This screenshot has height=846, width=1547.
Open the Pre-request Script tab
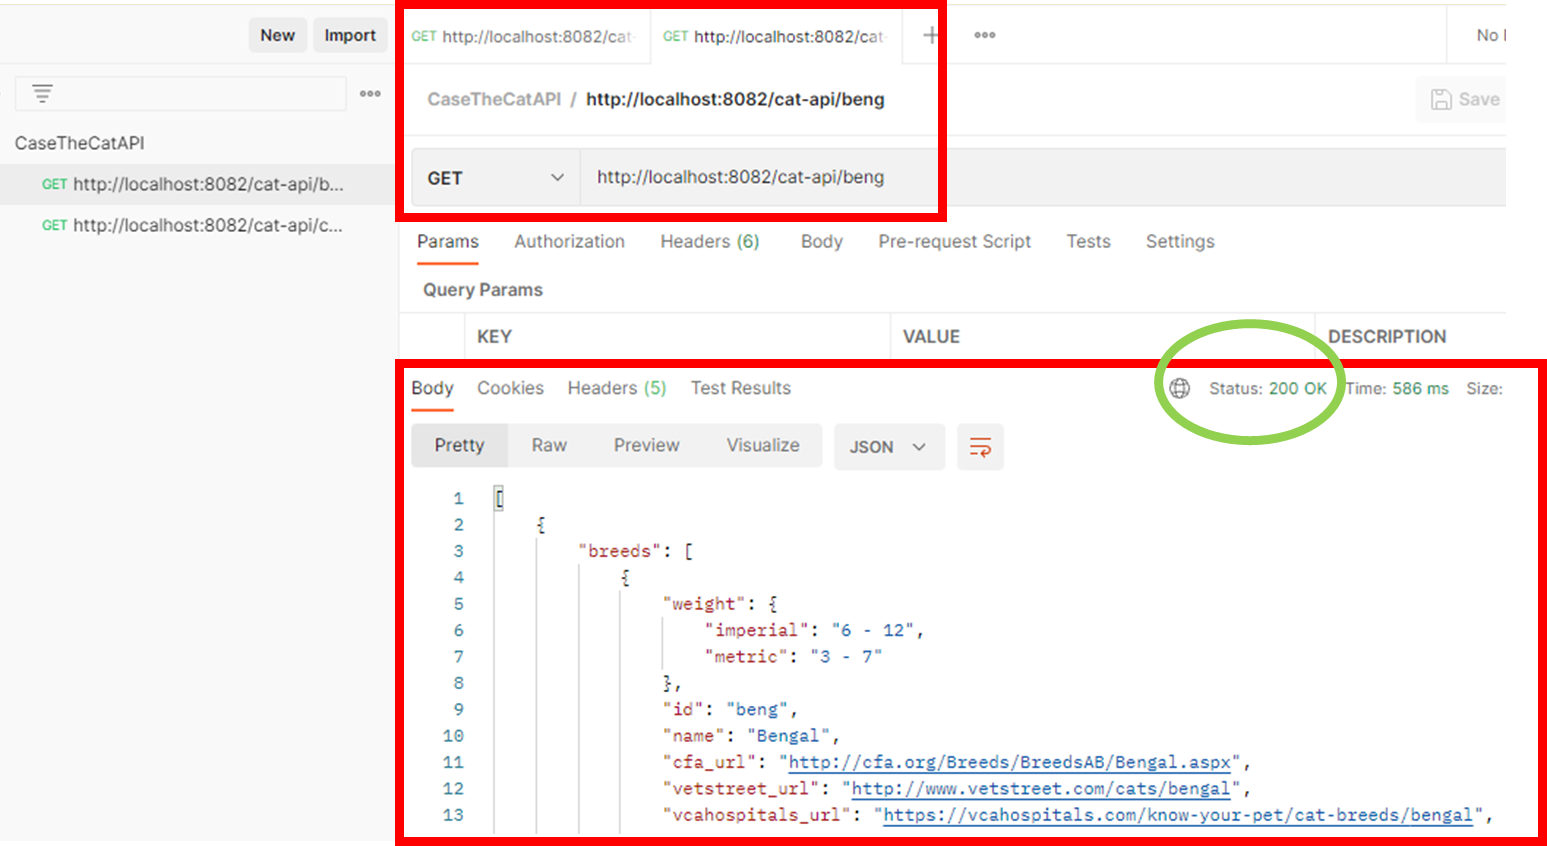(954, 241)
